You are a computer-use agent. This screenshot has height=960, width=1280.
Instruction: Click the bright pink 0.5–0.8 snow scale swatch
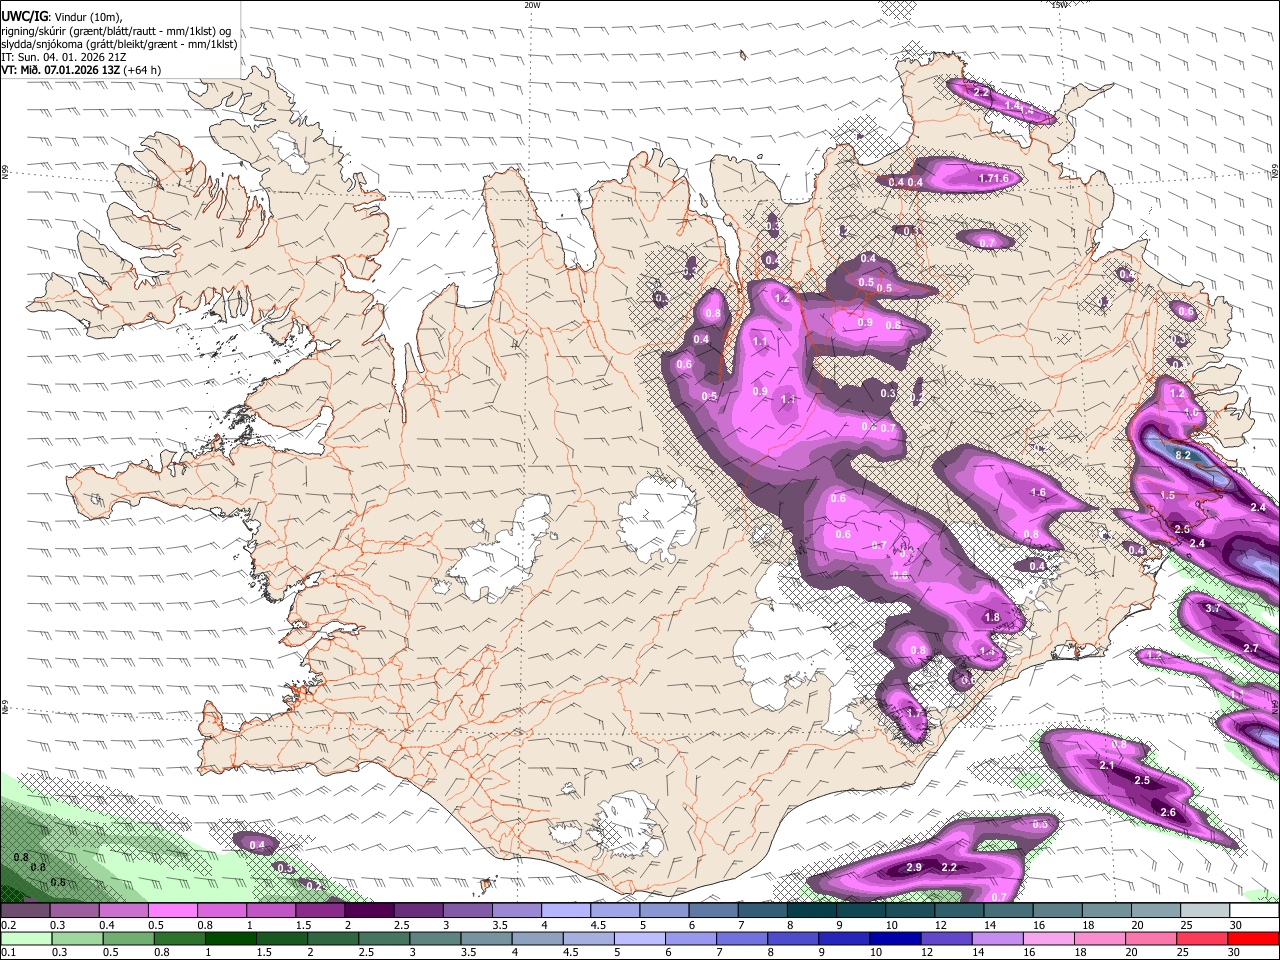(x=173, y=911)
